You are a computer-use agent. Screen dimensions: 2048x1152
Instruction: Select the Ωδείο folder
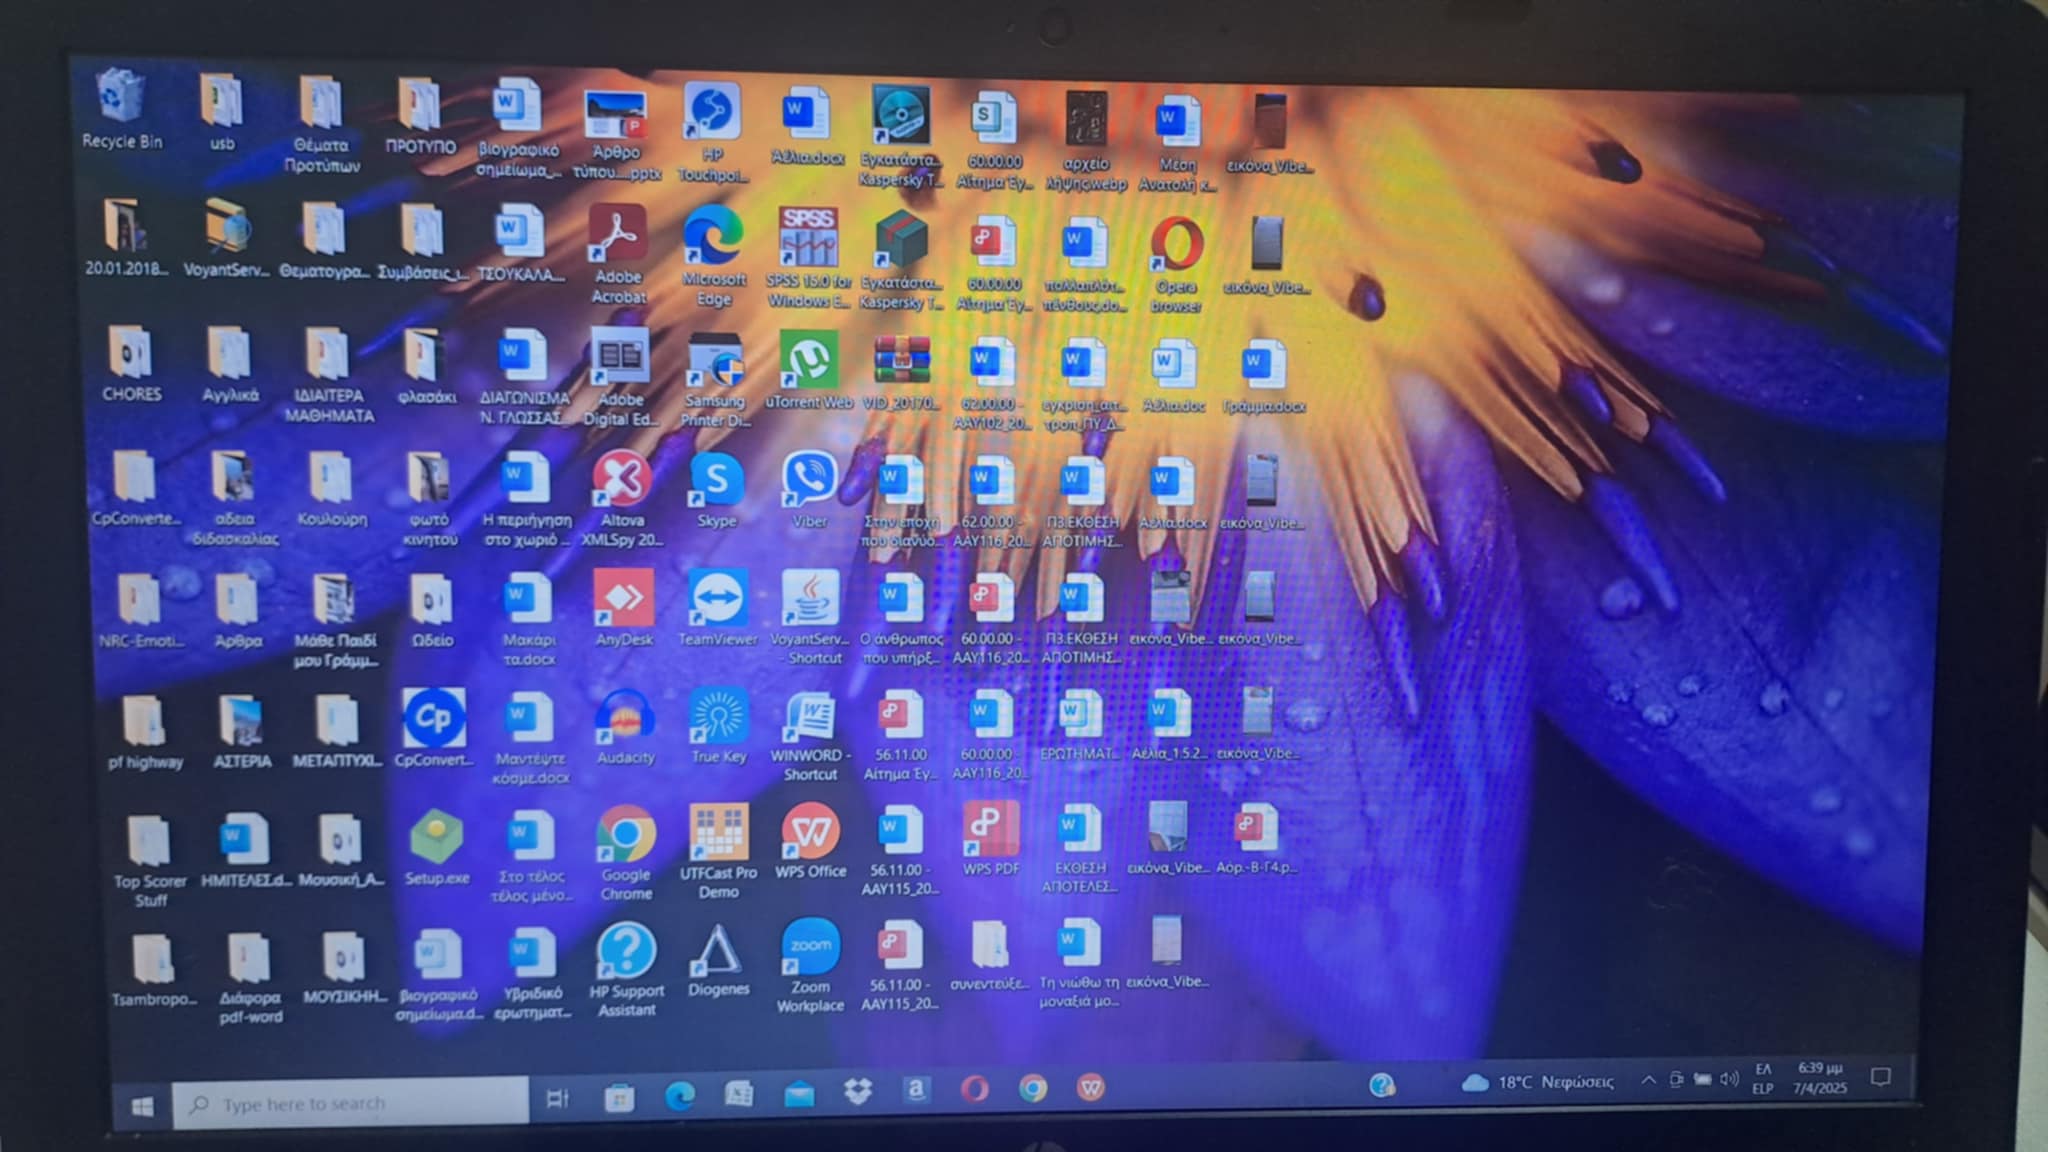tap(432, 611)
